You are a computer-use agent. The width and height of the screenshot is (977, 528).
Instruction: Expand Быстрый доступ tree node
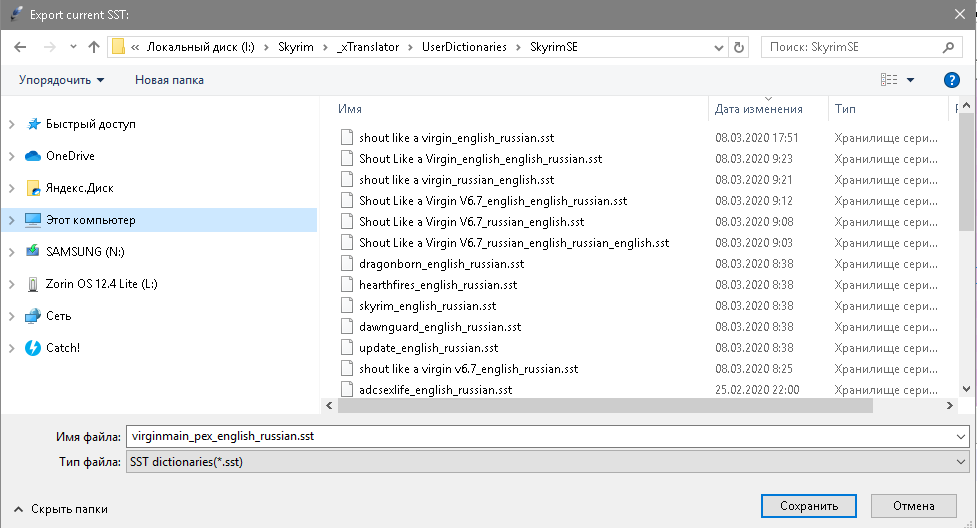(11, 124)
